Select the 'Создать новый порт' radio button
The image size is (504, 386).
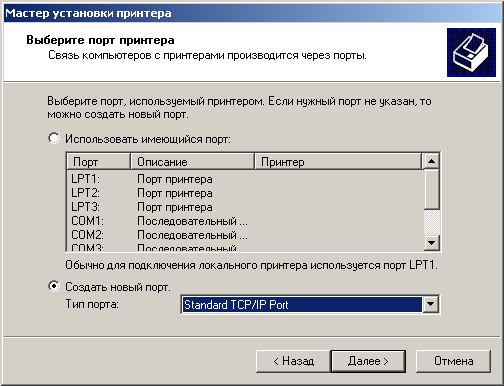54,286
